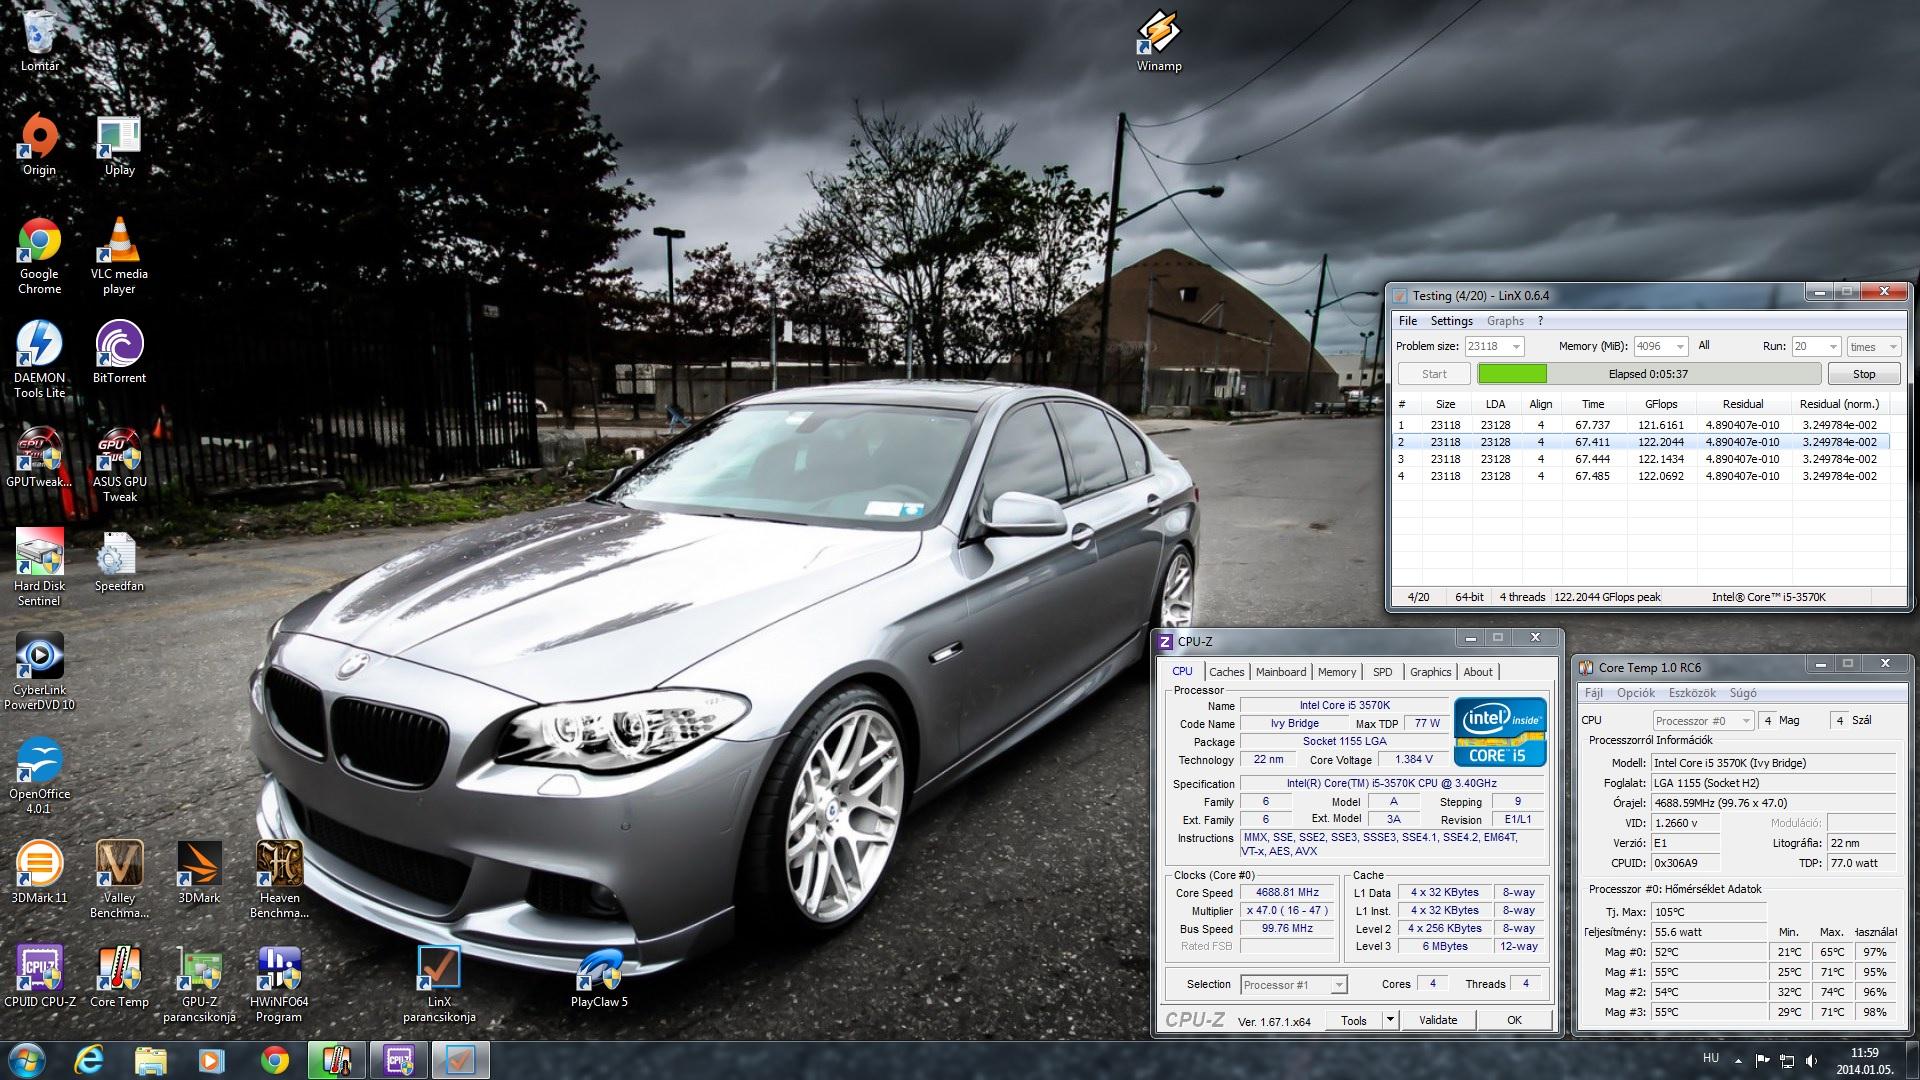The width and height of the screenshot is (1920, 1080).
Task: Open the CPU-Z Tools dropdown arrow
Action: pyautogui.click(x=1389, y=1020)
